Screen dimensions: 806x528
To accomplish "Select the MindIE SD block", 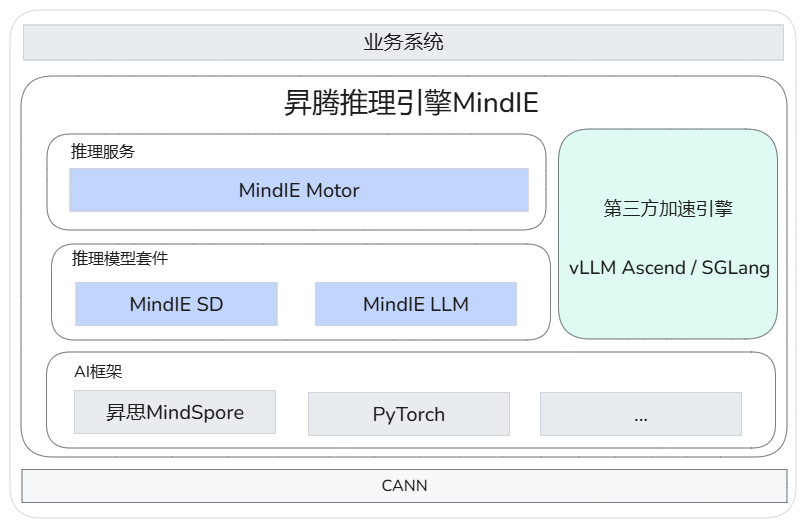I will click(176, 304).
